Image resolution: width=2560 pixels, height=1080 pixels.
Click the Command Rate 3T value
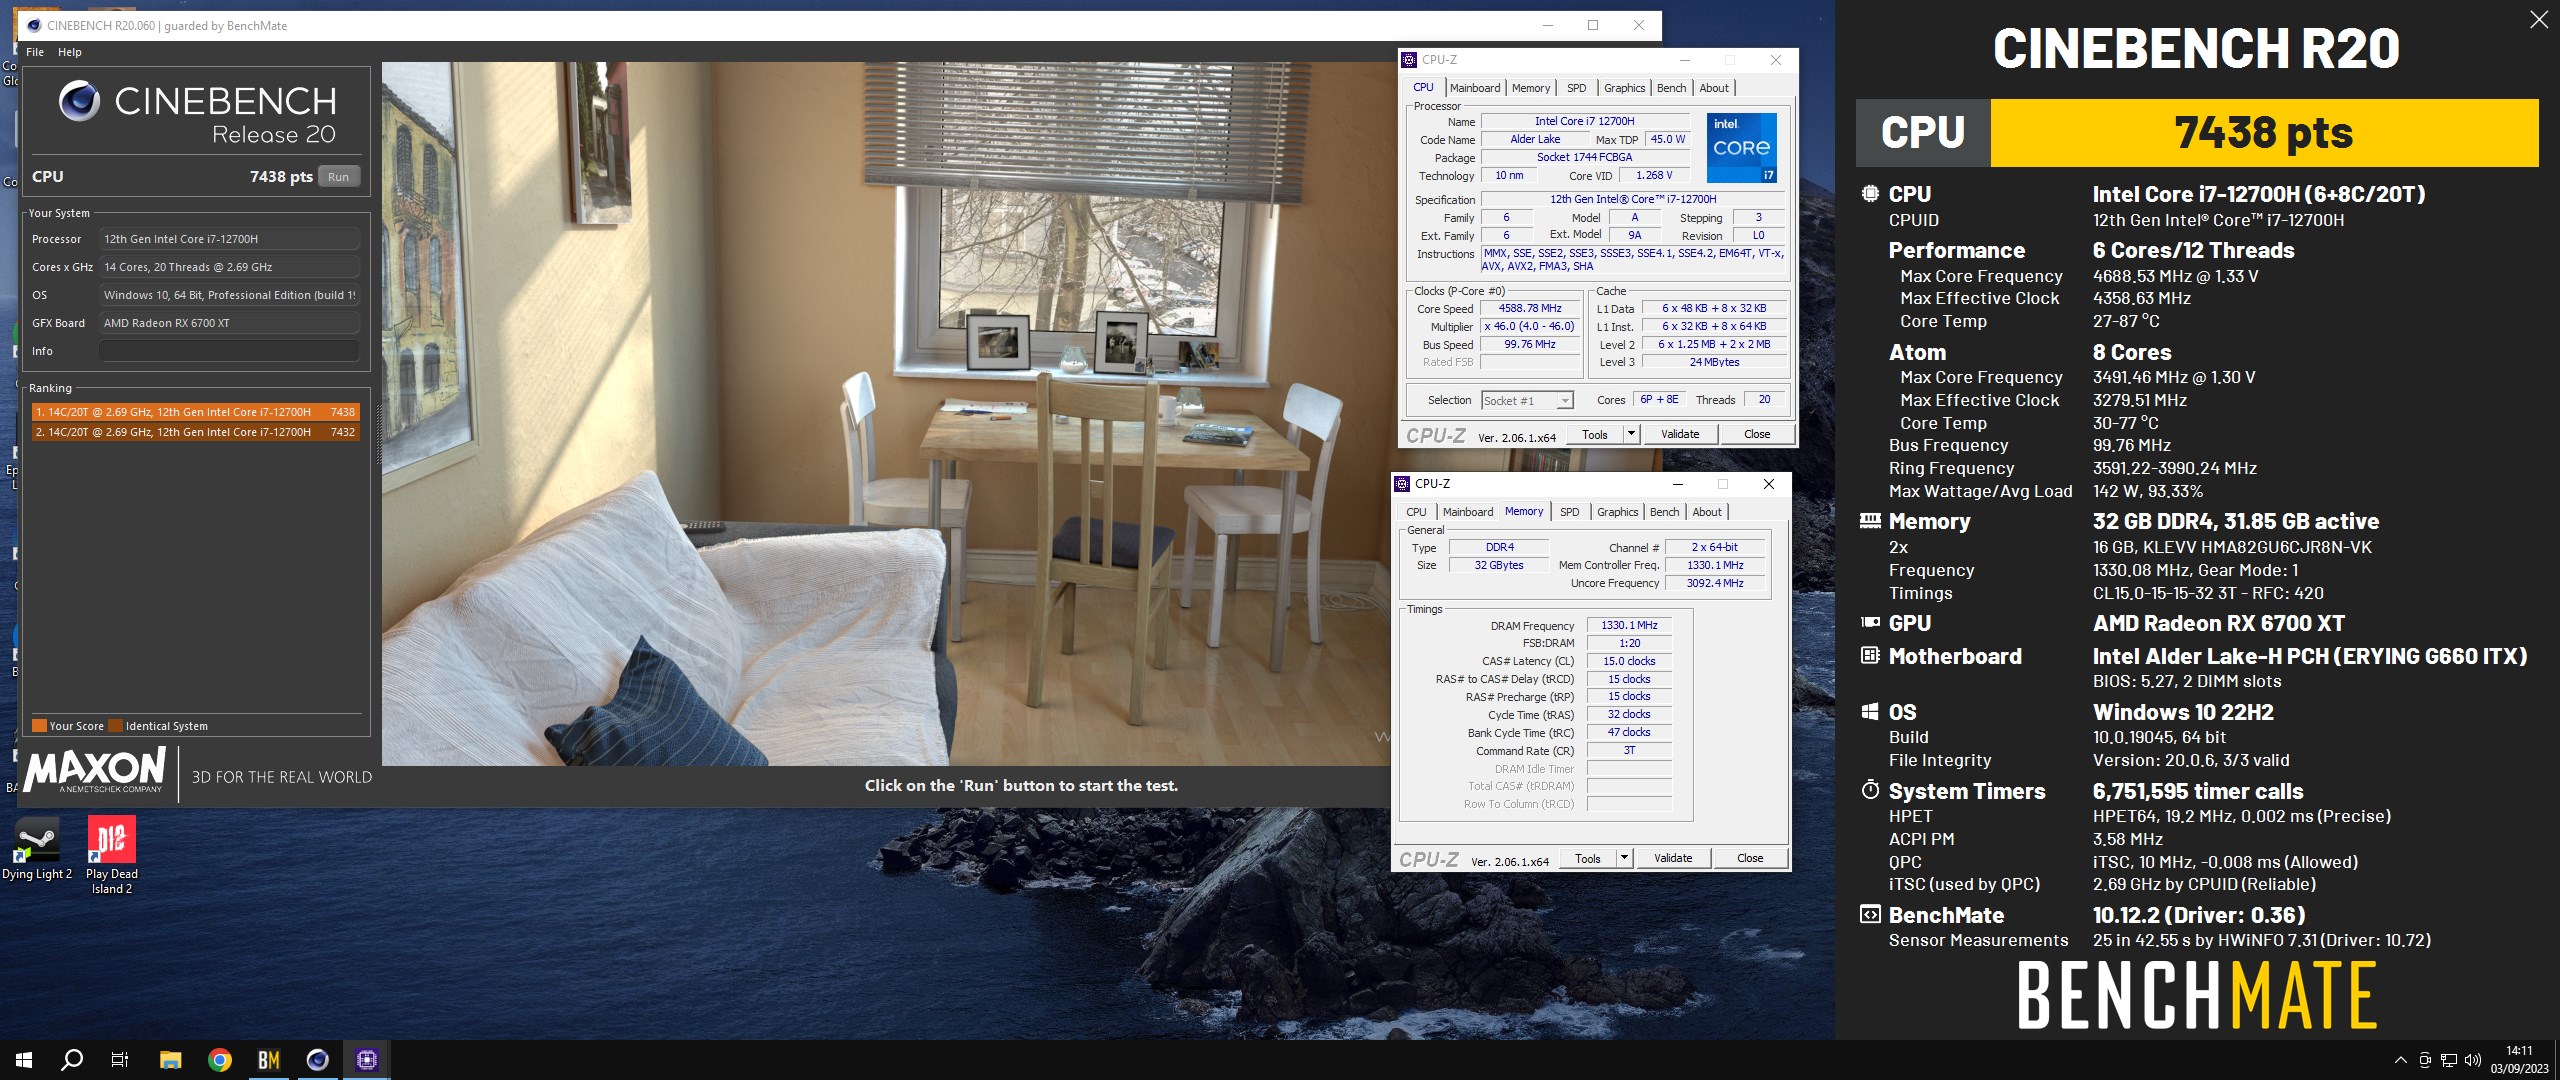(x=1629, y=750)
